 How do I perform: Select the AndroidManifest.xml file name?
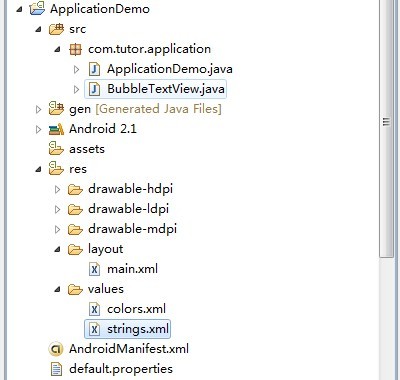click(129, 349)
